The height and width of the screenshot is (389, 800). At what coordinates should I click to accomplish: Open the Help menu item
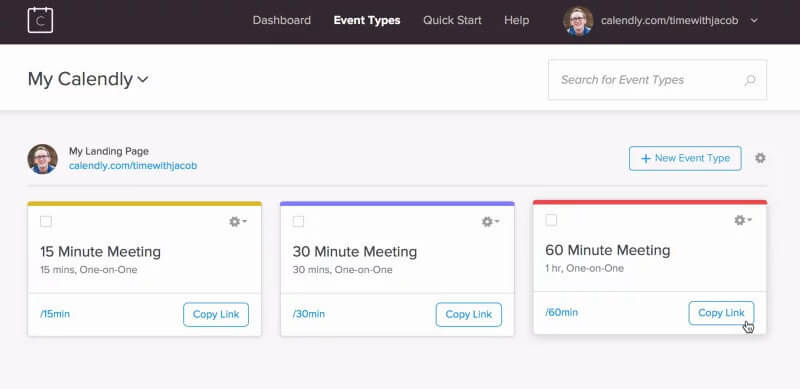coord(516,20)
